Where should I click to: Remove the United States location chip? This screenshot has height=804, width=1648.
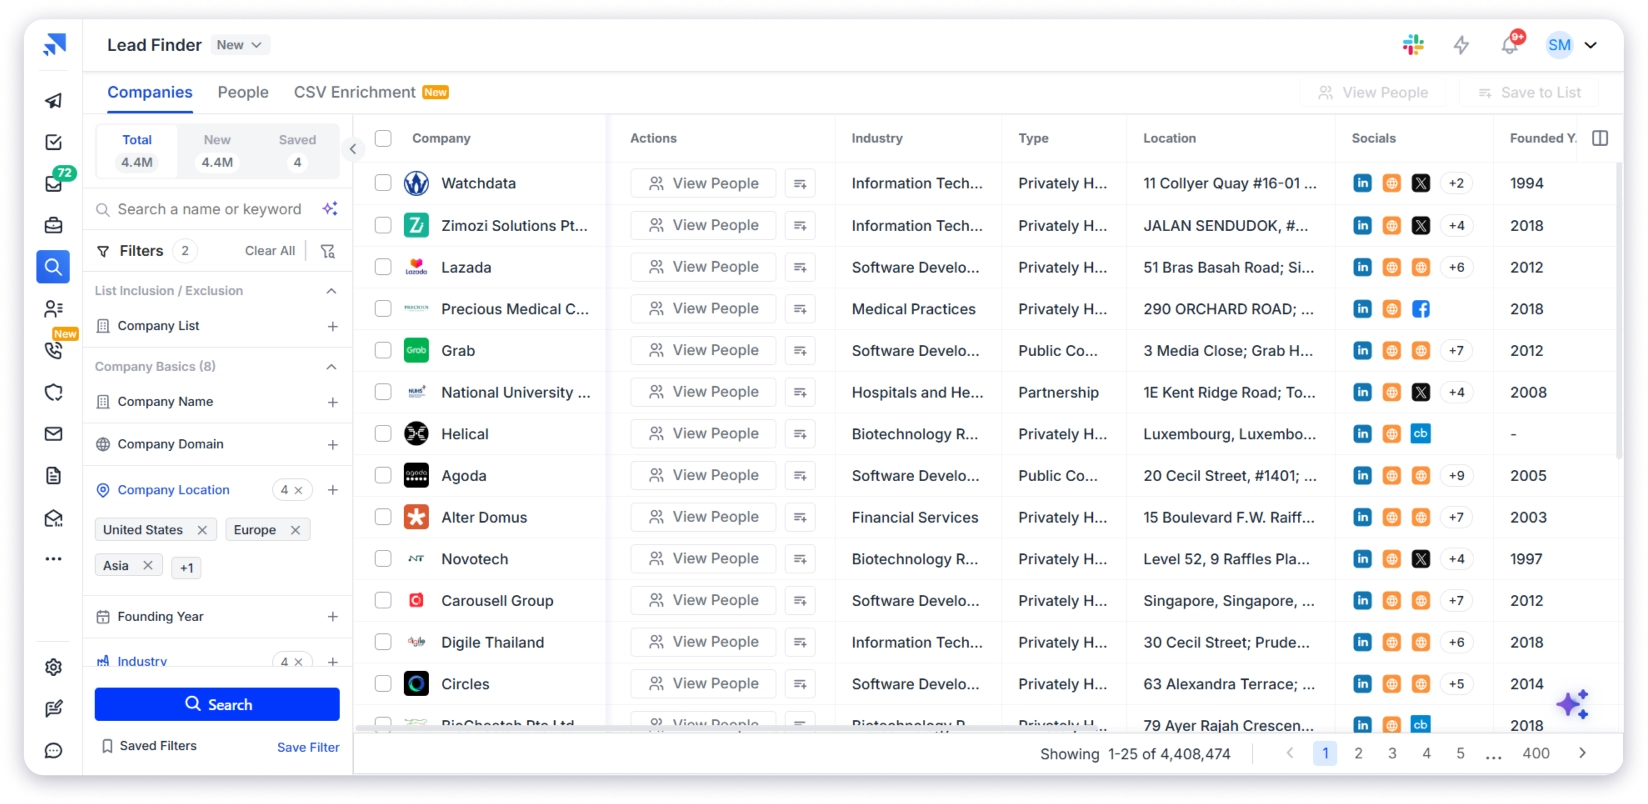tap(202, 530)
